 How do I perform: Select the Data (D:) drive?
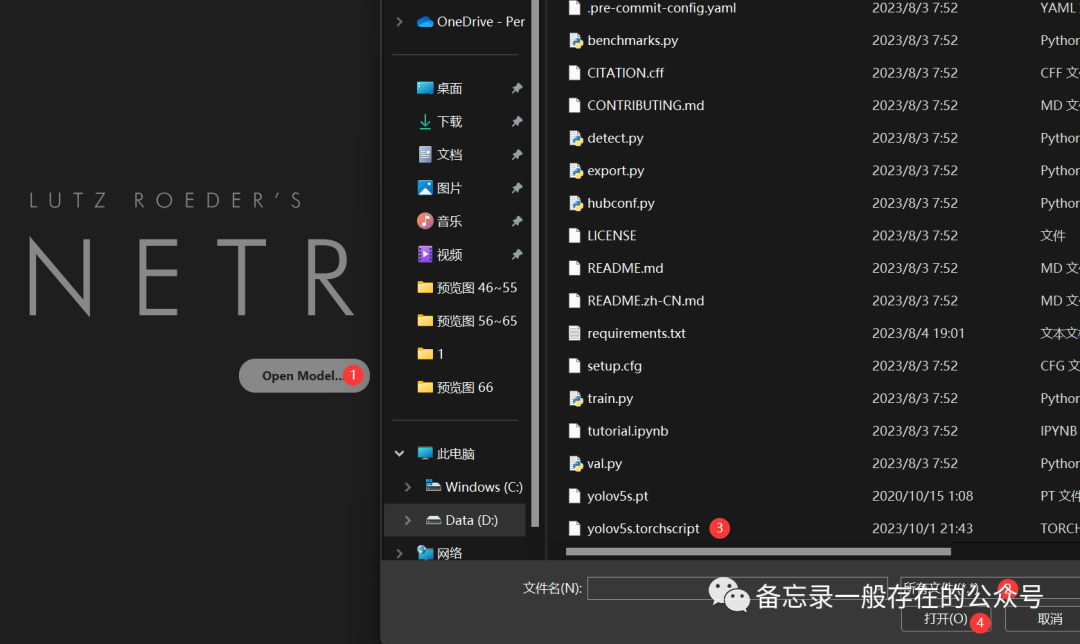[x=461, y=520]
